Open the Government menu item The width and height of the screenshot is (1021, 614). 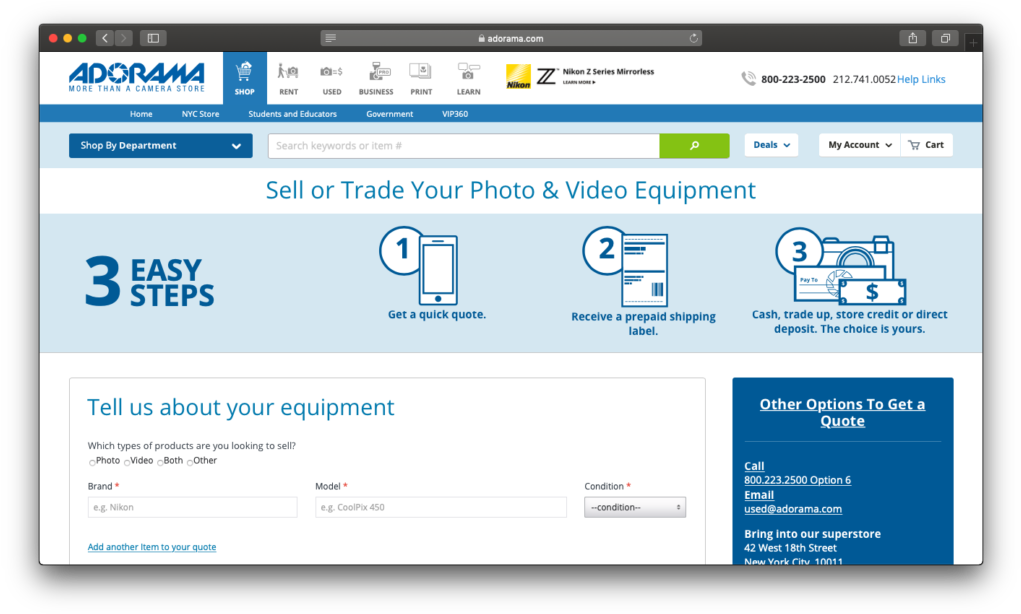pyautogui.click(x=389, y=113)
